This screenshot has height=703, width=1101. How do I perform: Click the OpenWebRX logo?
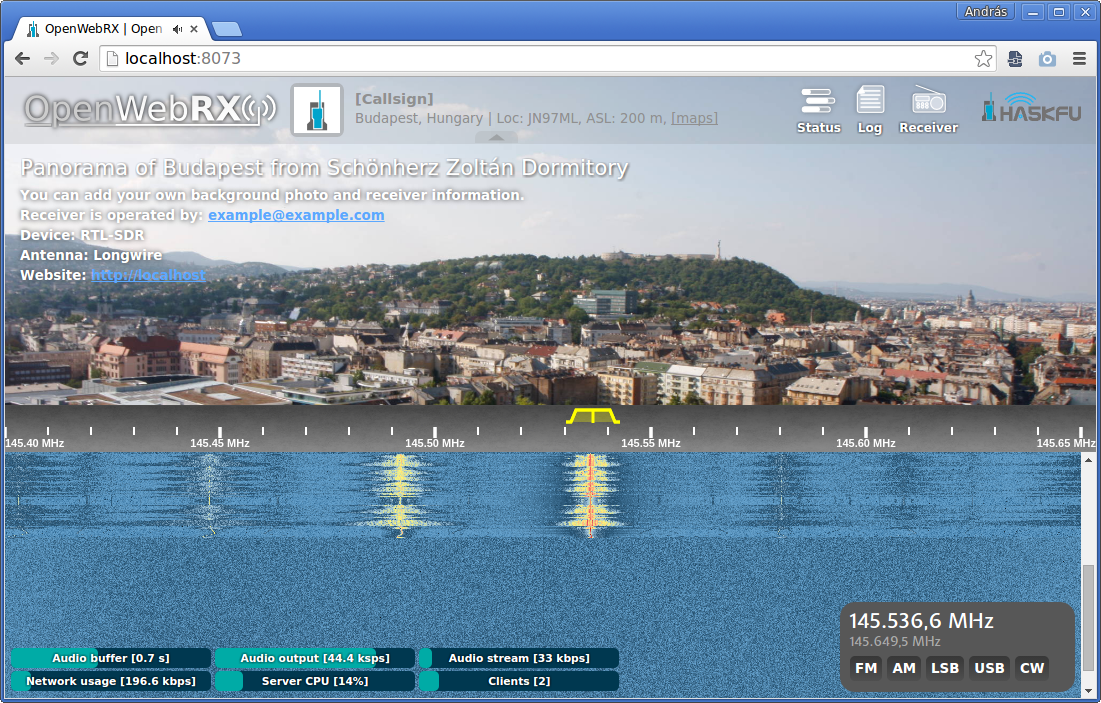[150, 109]
